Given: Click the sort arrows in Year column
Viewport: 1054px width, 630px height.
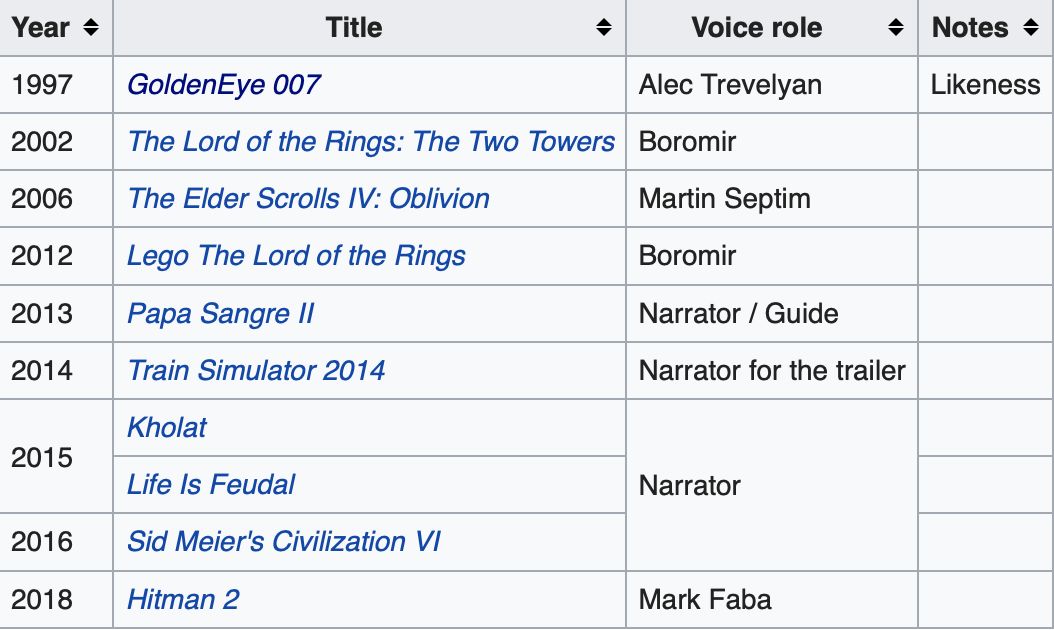Looking at the screenshot, I should pyautogui.click(x=91, y=28).
